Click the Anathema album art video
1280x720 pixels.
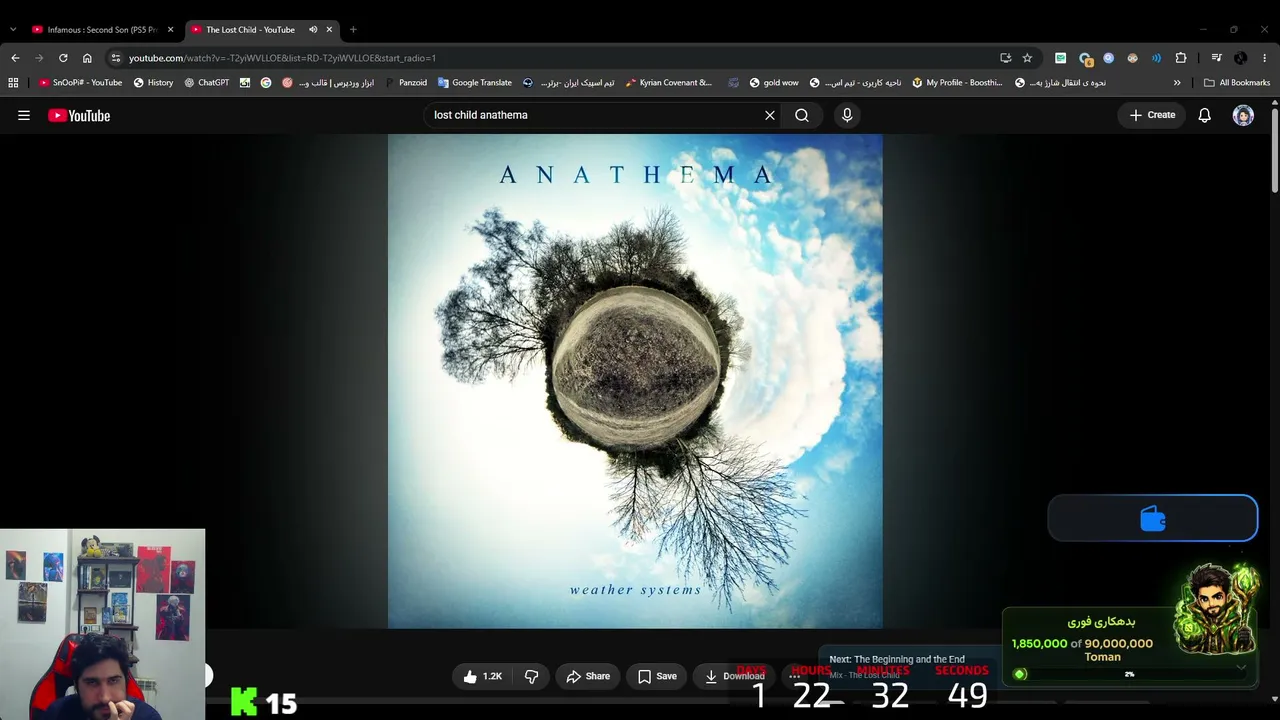(x=635, y=381)
